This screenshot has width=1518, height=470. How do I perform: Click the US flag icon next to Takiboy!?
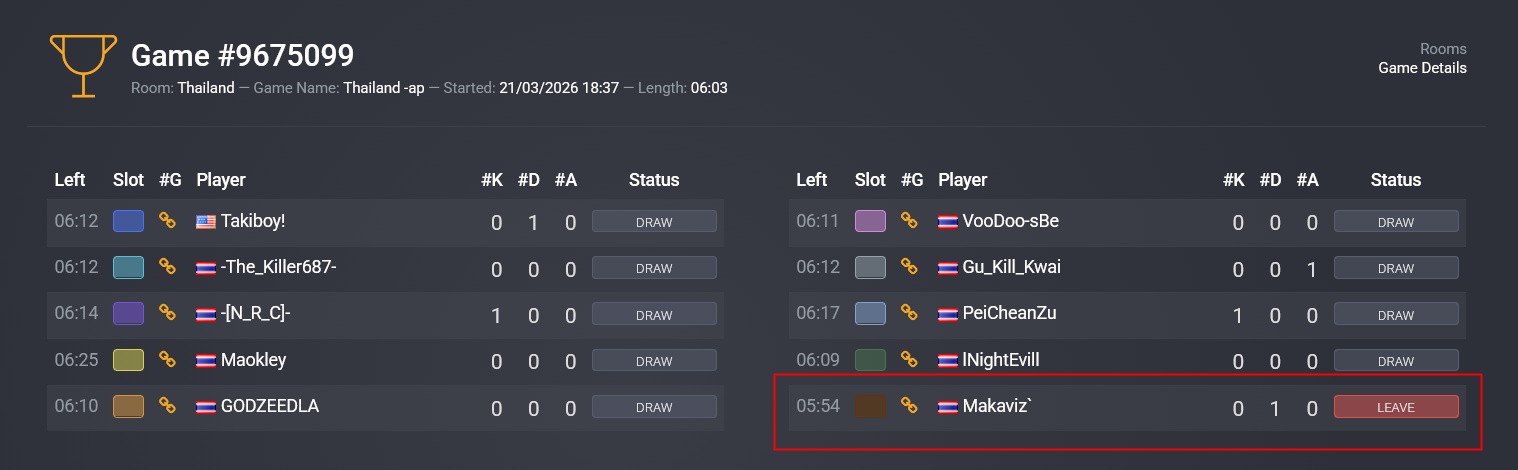[x=206, y=222]
